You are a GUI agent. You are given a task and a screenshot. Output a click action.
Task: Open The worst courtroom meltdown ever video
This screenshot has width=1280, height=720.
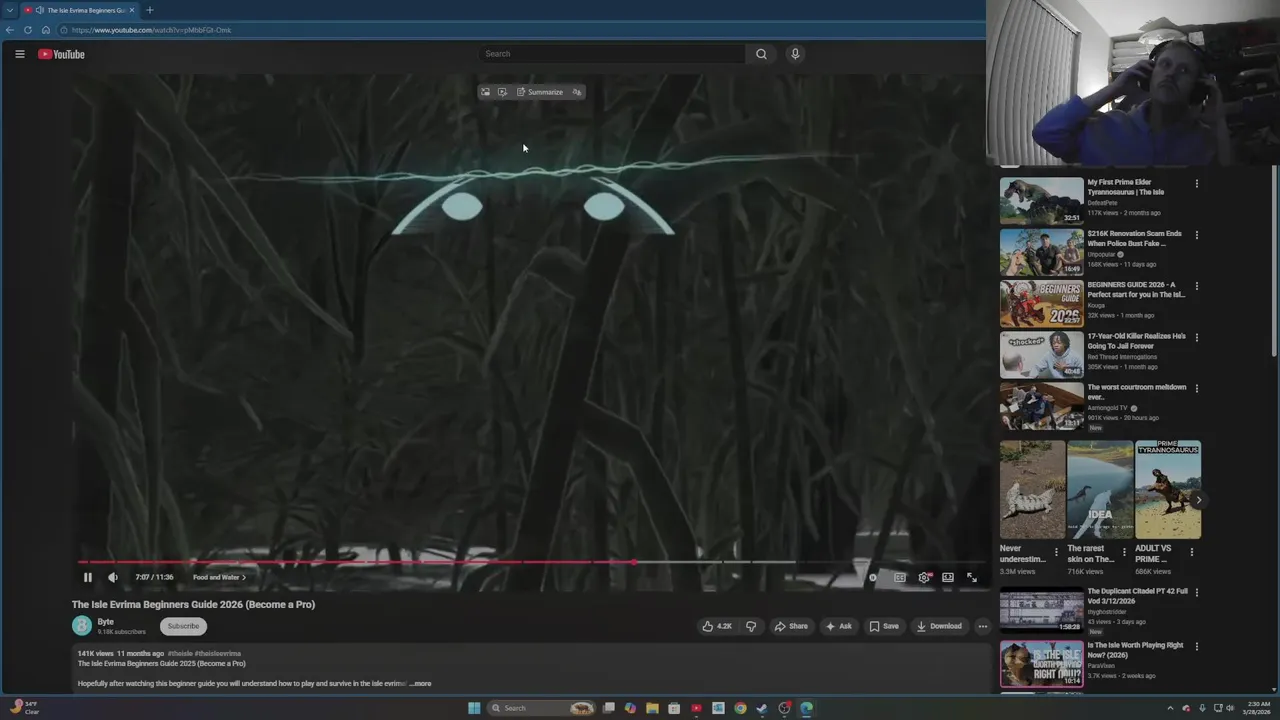click(x=1042, y=405)
